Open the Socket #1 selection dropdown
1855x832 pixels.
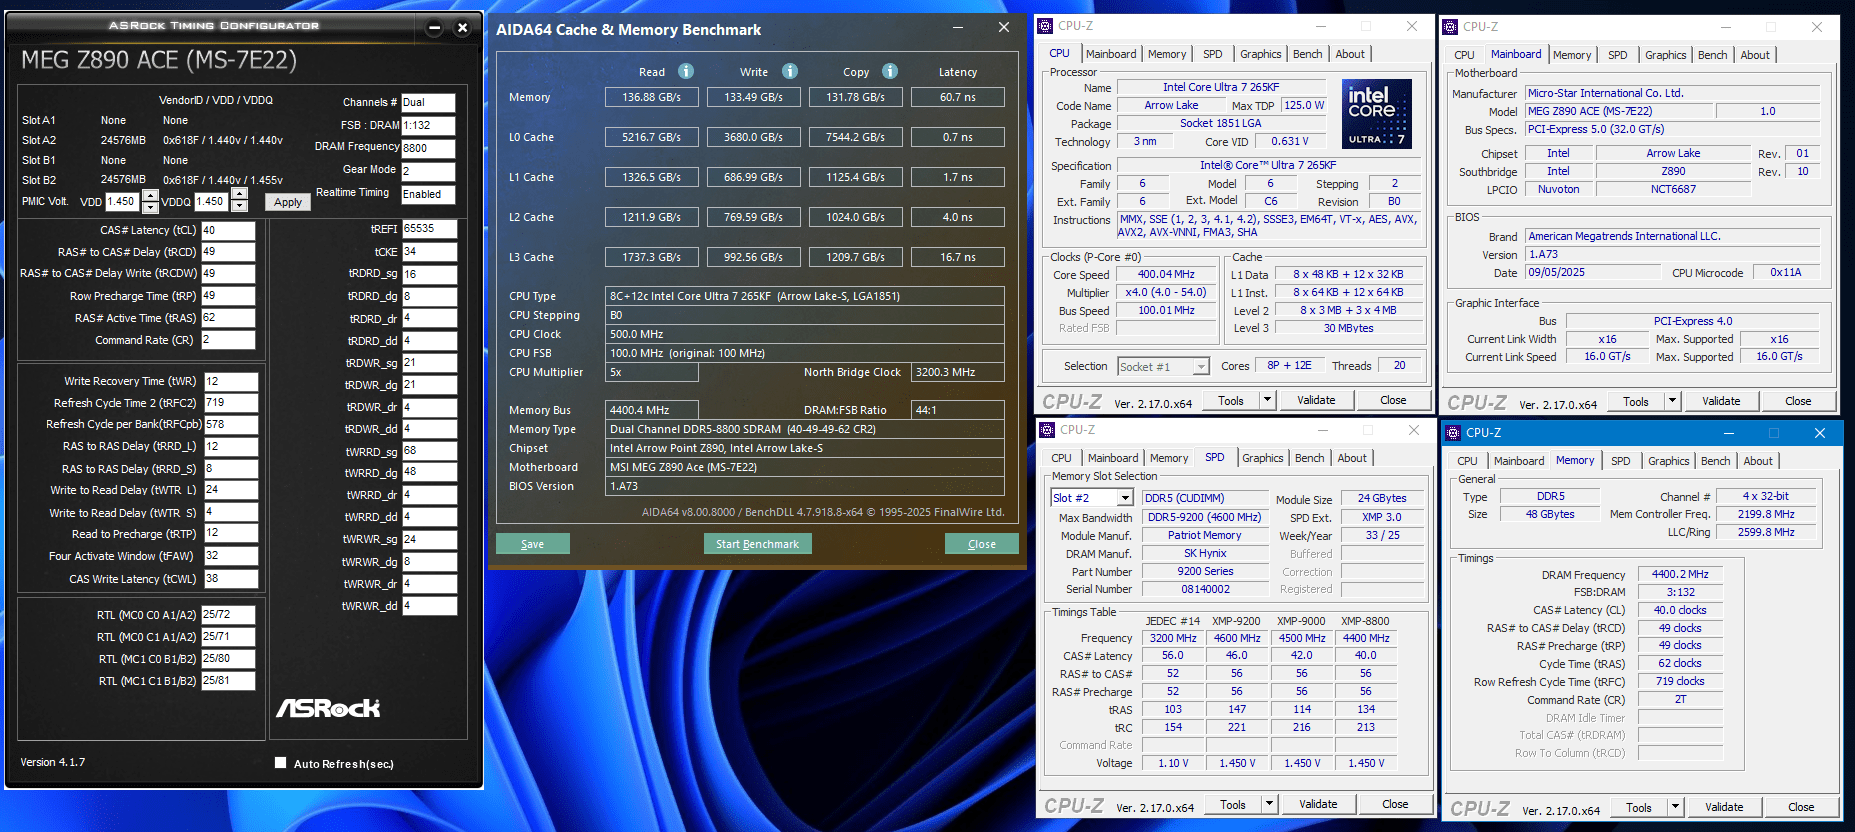[x=1201, y=367]
